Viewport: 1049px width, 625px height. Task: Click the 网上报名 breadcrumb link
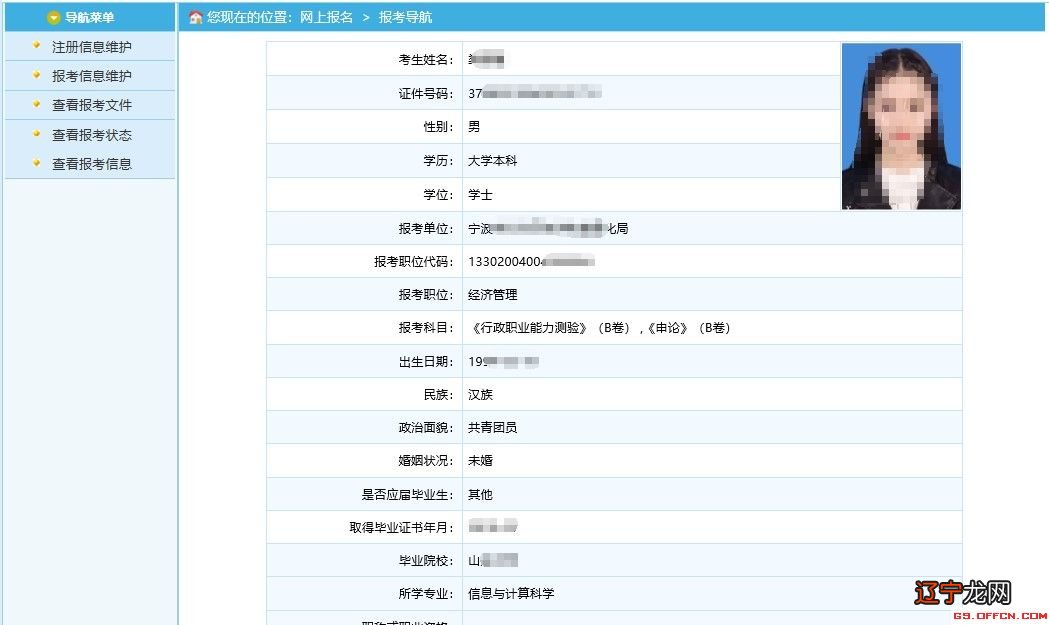coord(330,16)
